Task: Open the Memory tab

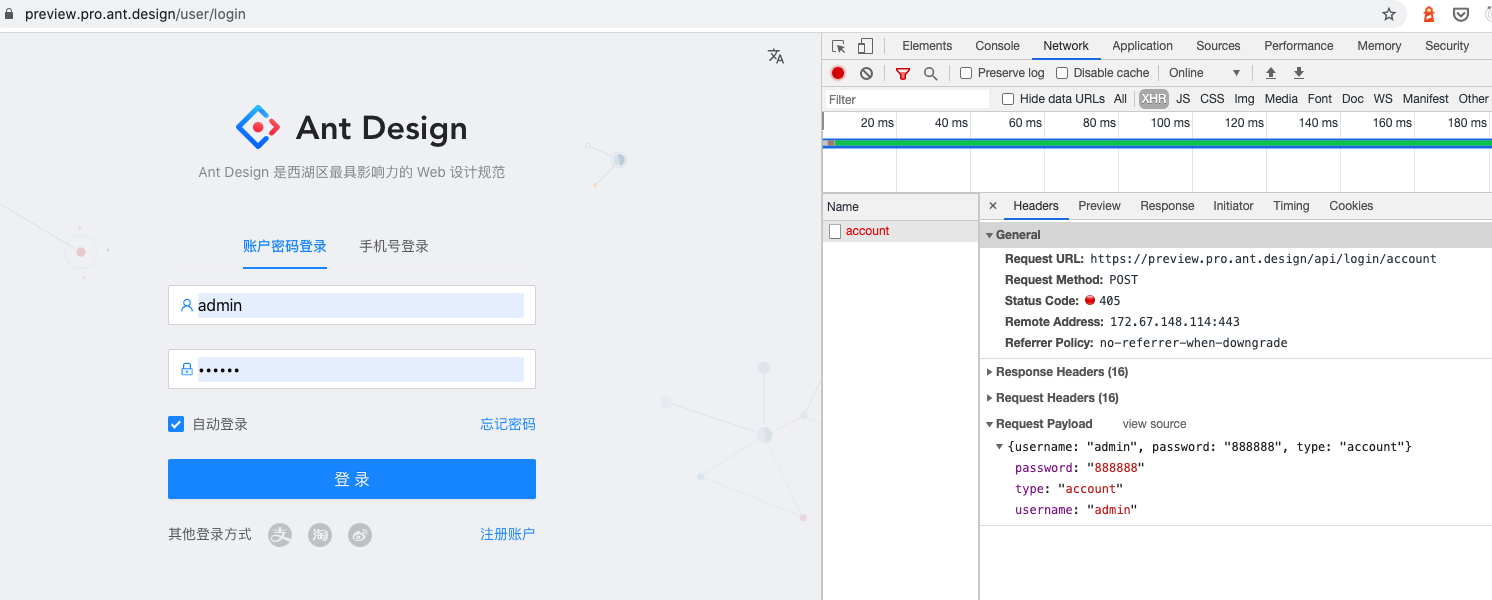Action: 1379,46
